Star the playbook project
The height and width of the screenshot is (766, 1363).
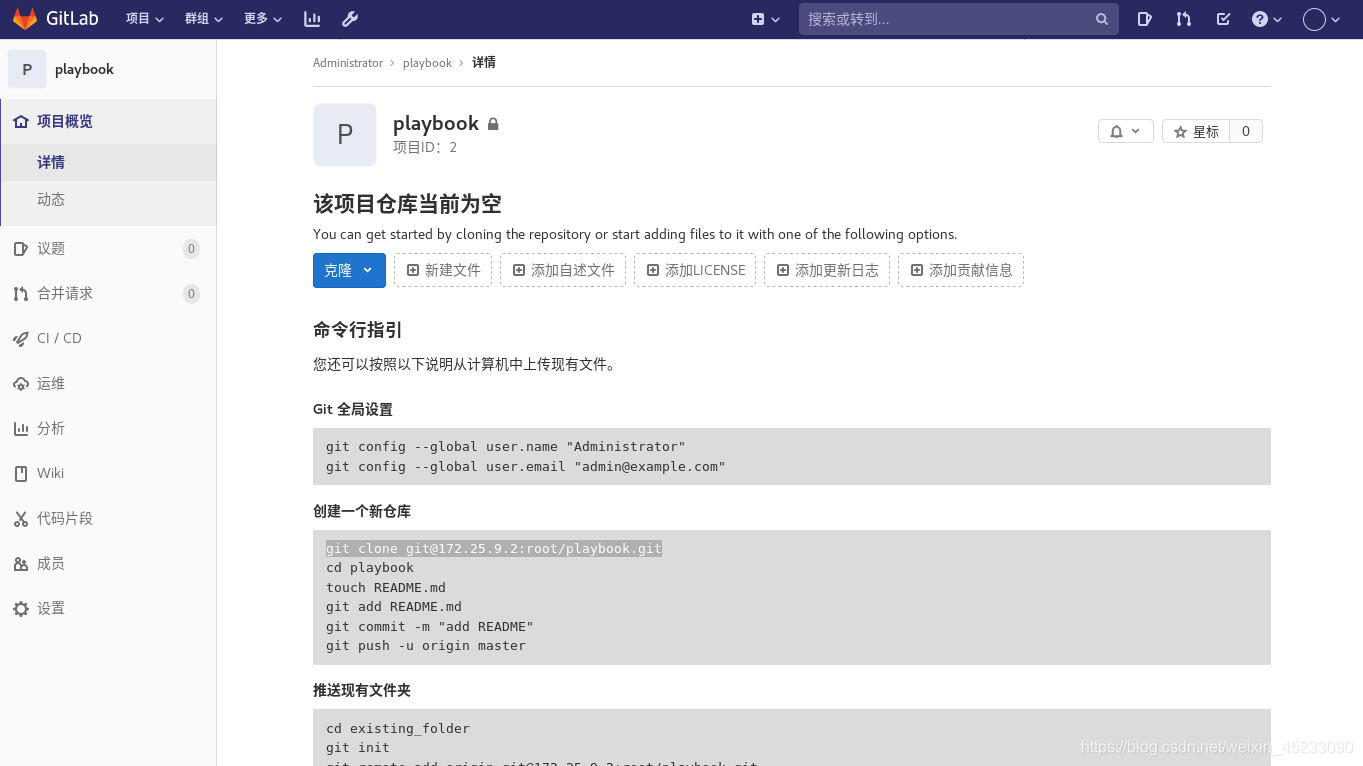pos(1196,130)
